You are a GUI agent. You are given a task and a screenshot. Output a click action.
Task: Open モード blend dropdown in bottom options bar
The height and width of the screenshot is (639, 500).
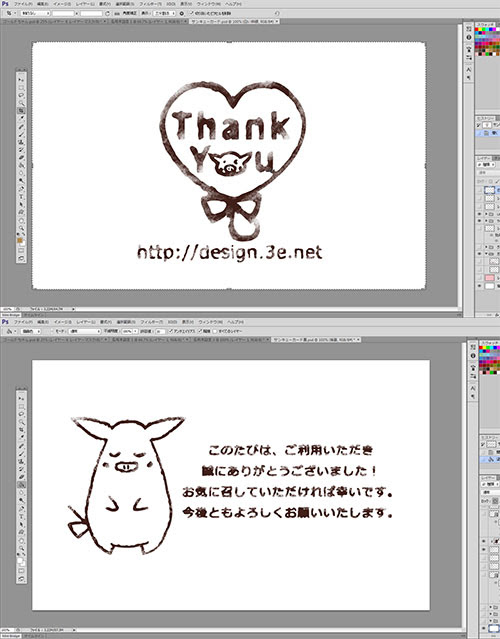(x=84, y=331)
